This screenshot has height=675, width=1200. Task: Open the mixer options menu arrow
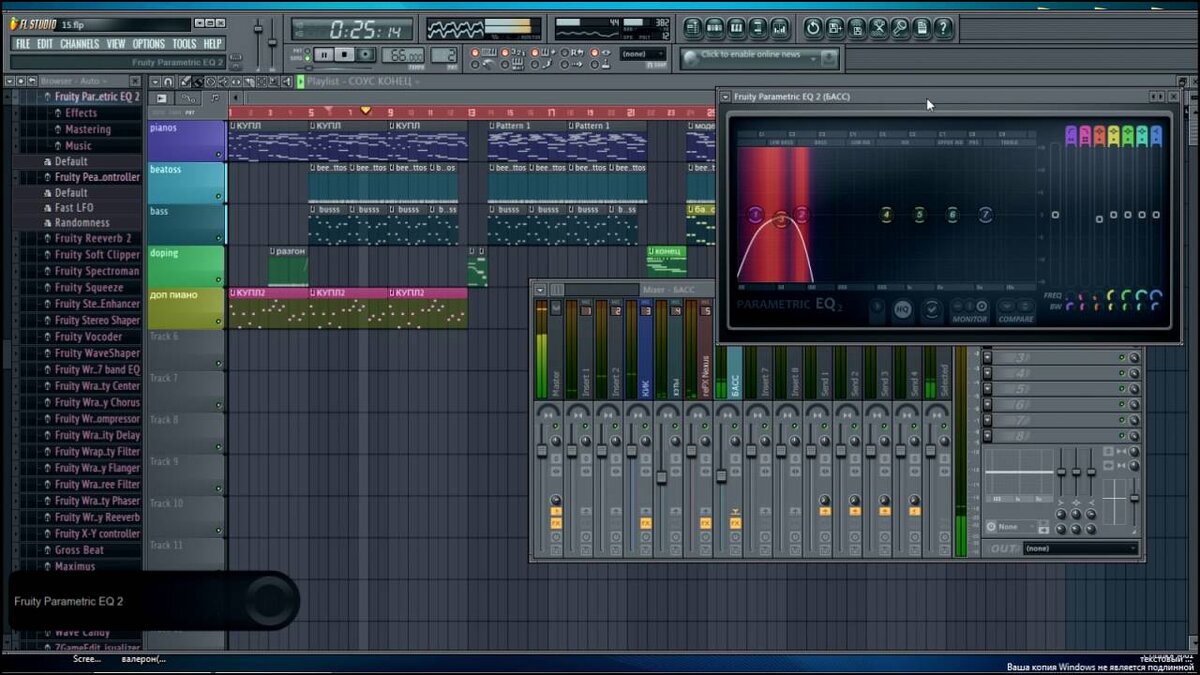540,289
